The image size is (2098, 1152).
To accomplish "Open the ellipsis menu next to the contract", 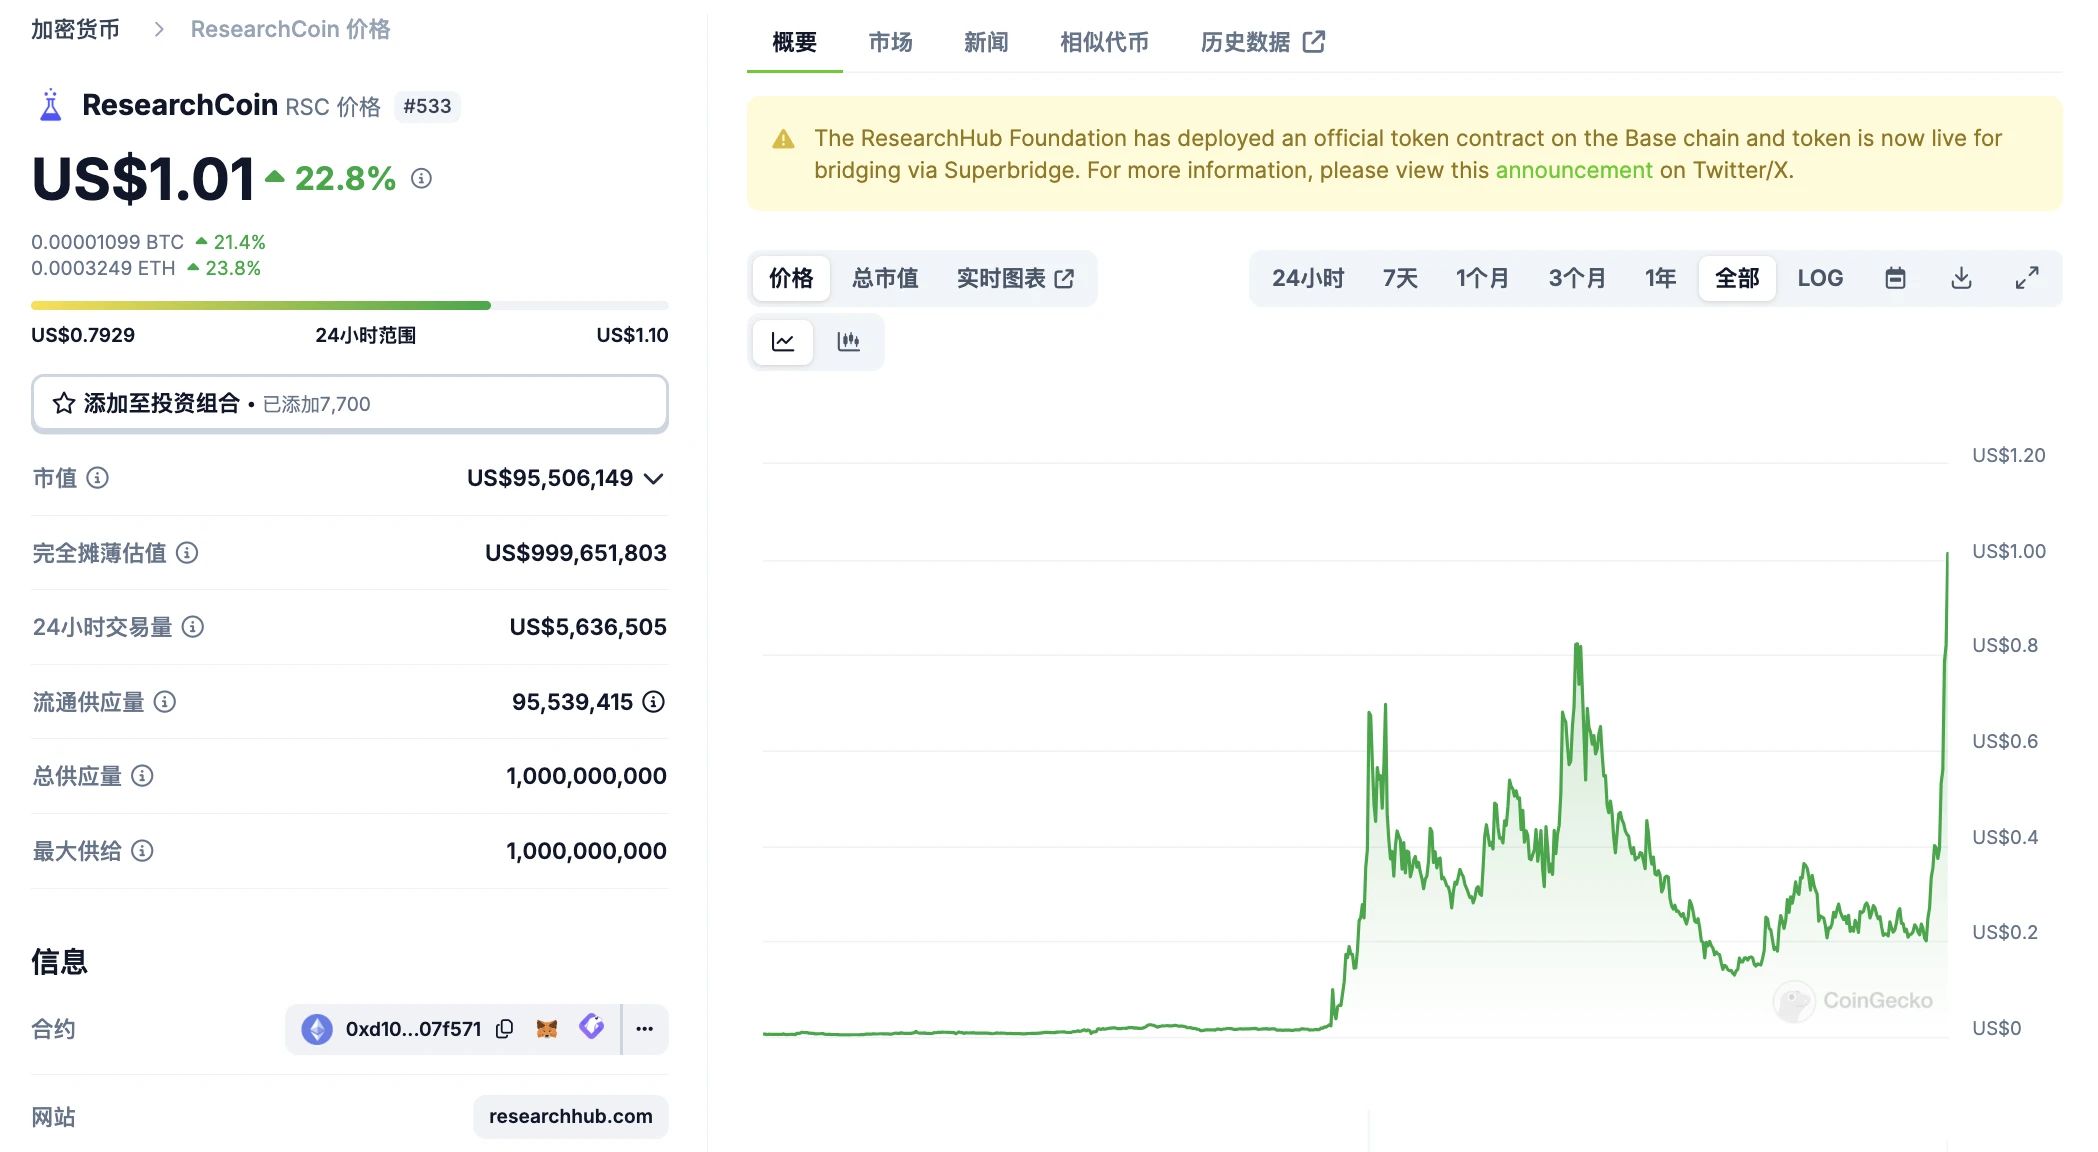I will tap(644, 1028).
